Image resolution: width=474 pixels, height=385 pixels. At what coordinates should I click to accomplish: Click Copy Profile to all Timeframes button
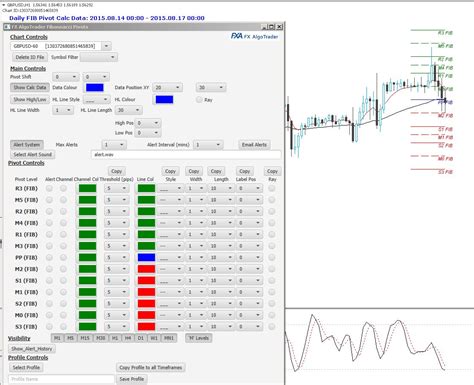[x=151, y=367]
